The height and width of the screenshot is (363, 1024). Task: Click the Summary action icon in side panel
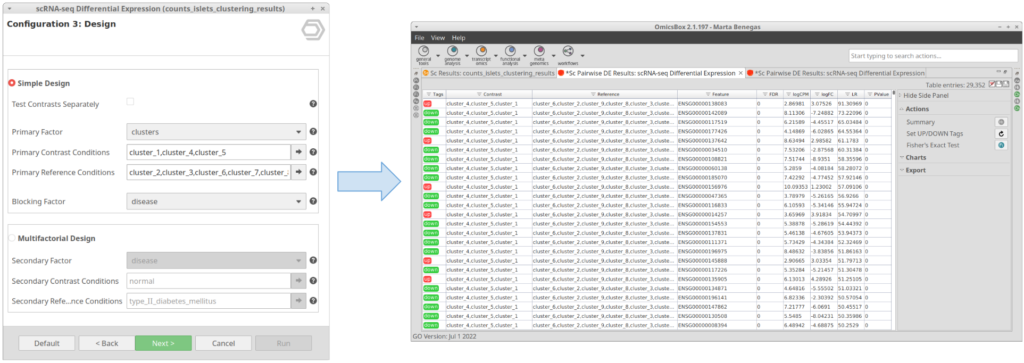1000,122
